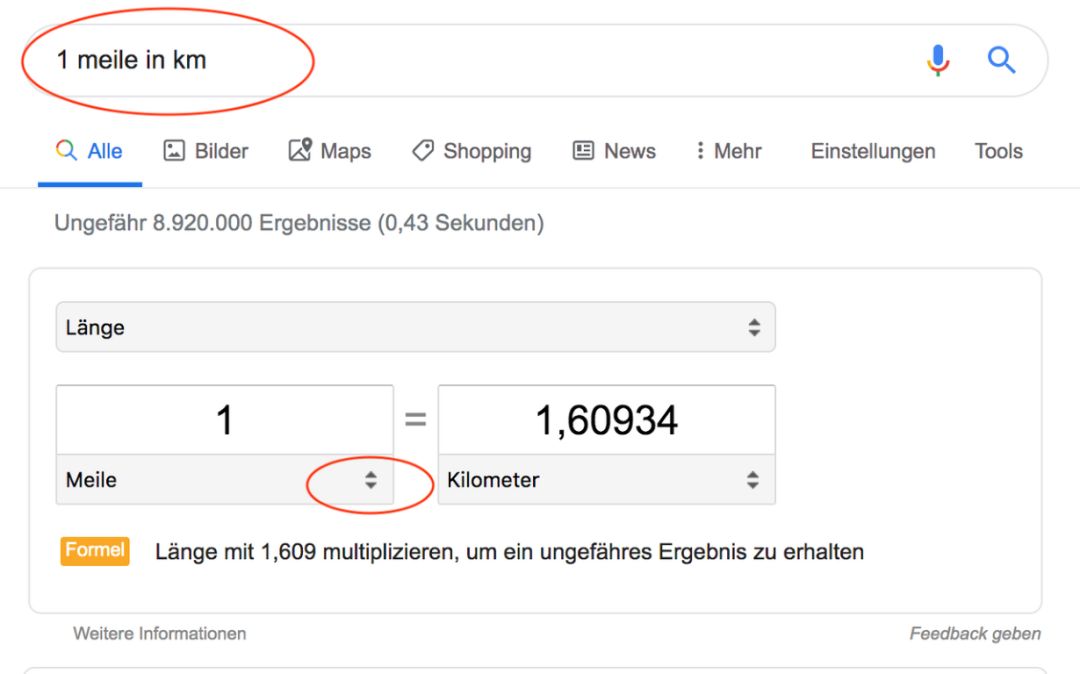Image resolution: width=1080 pixels, height=674 pixels.
Task: Click the result count text 'Ungefähr 8.920.000 Ergebnisse'
Action: (212, 223)
